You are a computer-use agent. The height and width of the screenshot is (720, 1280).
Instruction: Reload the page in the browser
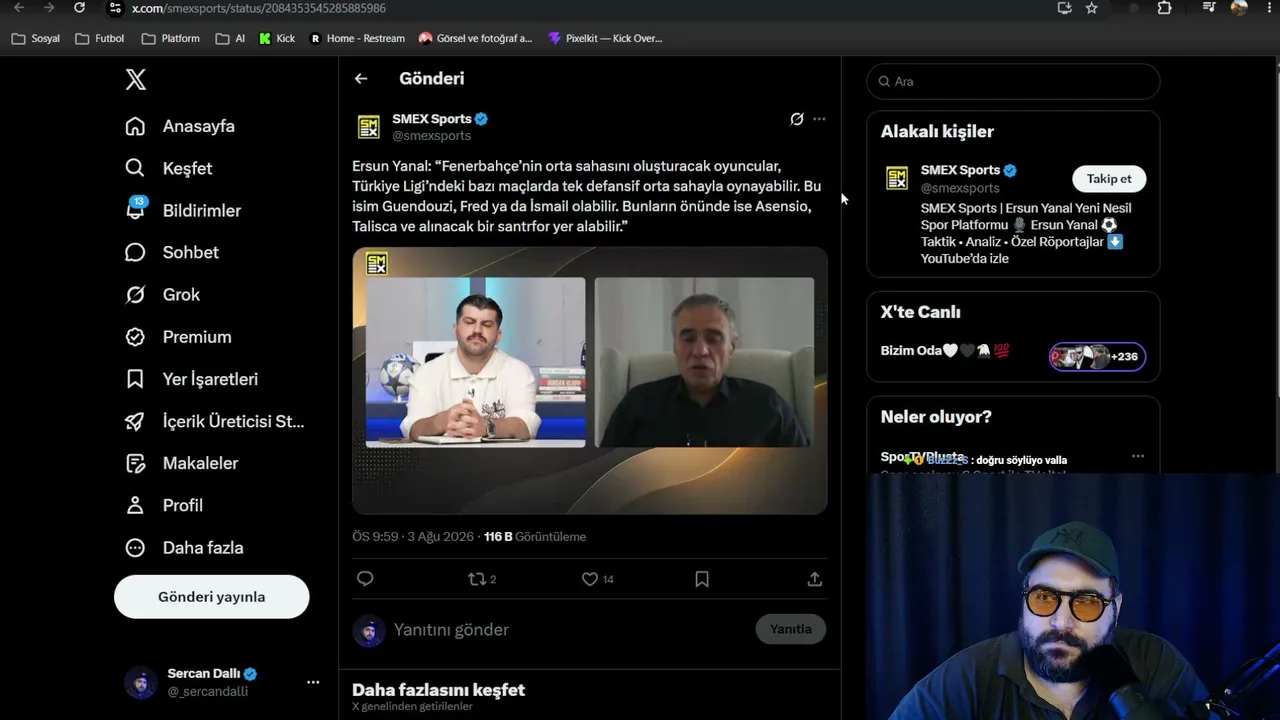coord(80,8)
